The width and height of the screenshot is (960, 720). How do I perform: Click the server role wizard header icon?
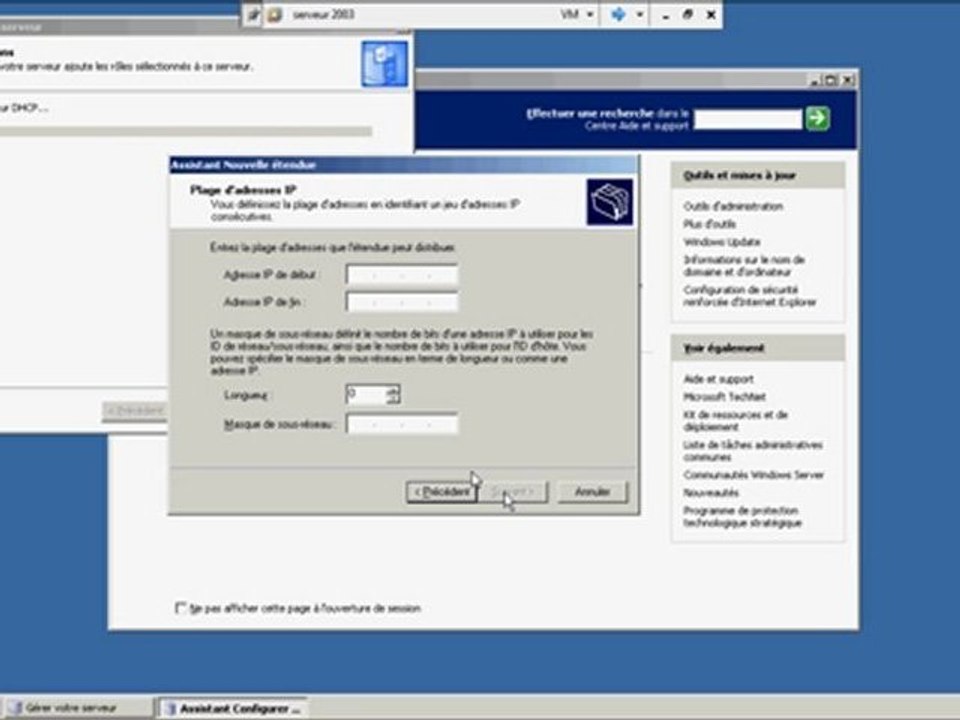tap(384, 64)
